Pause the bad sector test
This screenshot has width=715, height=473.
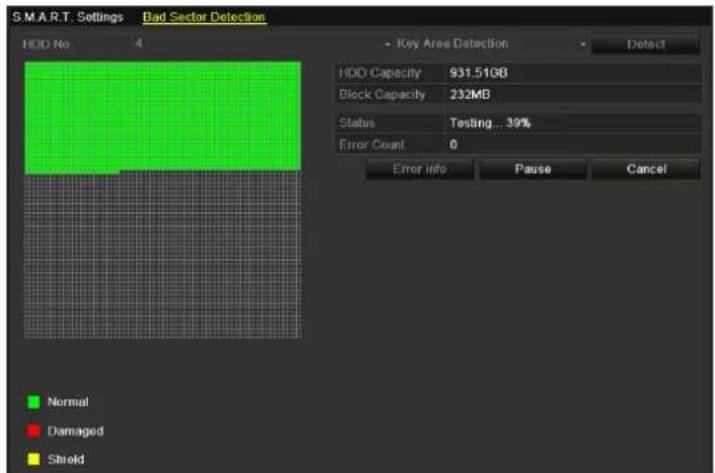533,169
